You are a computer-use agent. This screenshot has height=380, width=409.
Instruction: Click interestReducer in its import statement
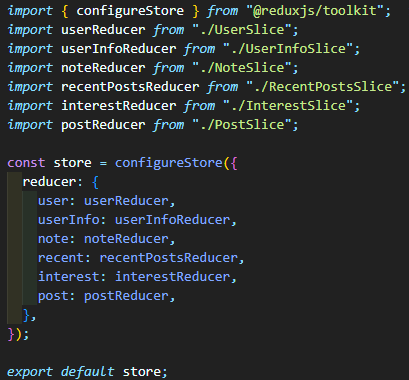[119, 106]
